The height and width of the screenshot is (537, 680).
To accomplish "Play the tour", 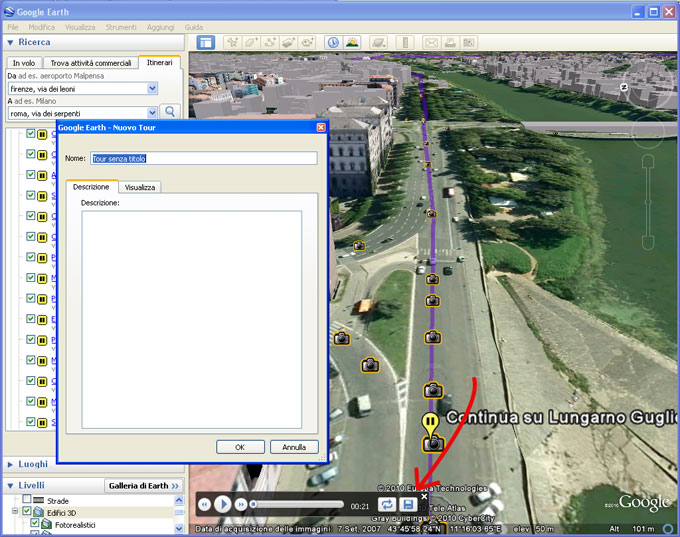I will pos(223,504).
